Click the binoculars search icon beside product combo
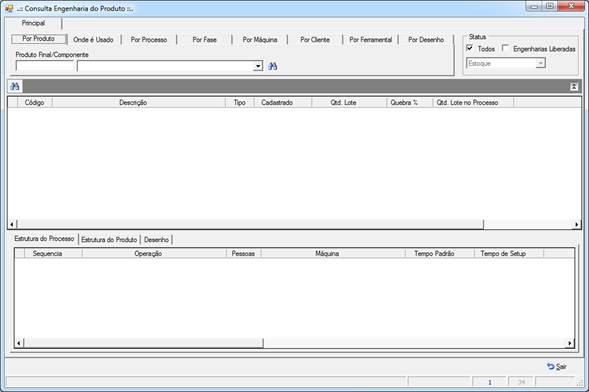589x392 pixels. tap(273, 66)
